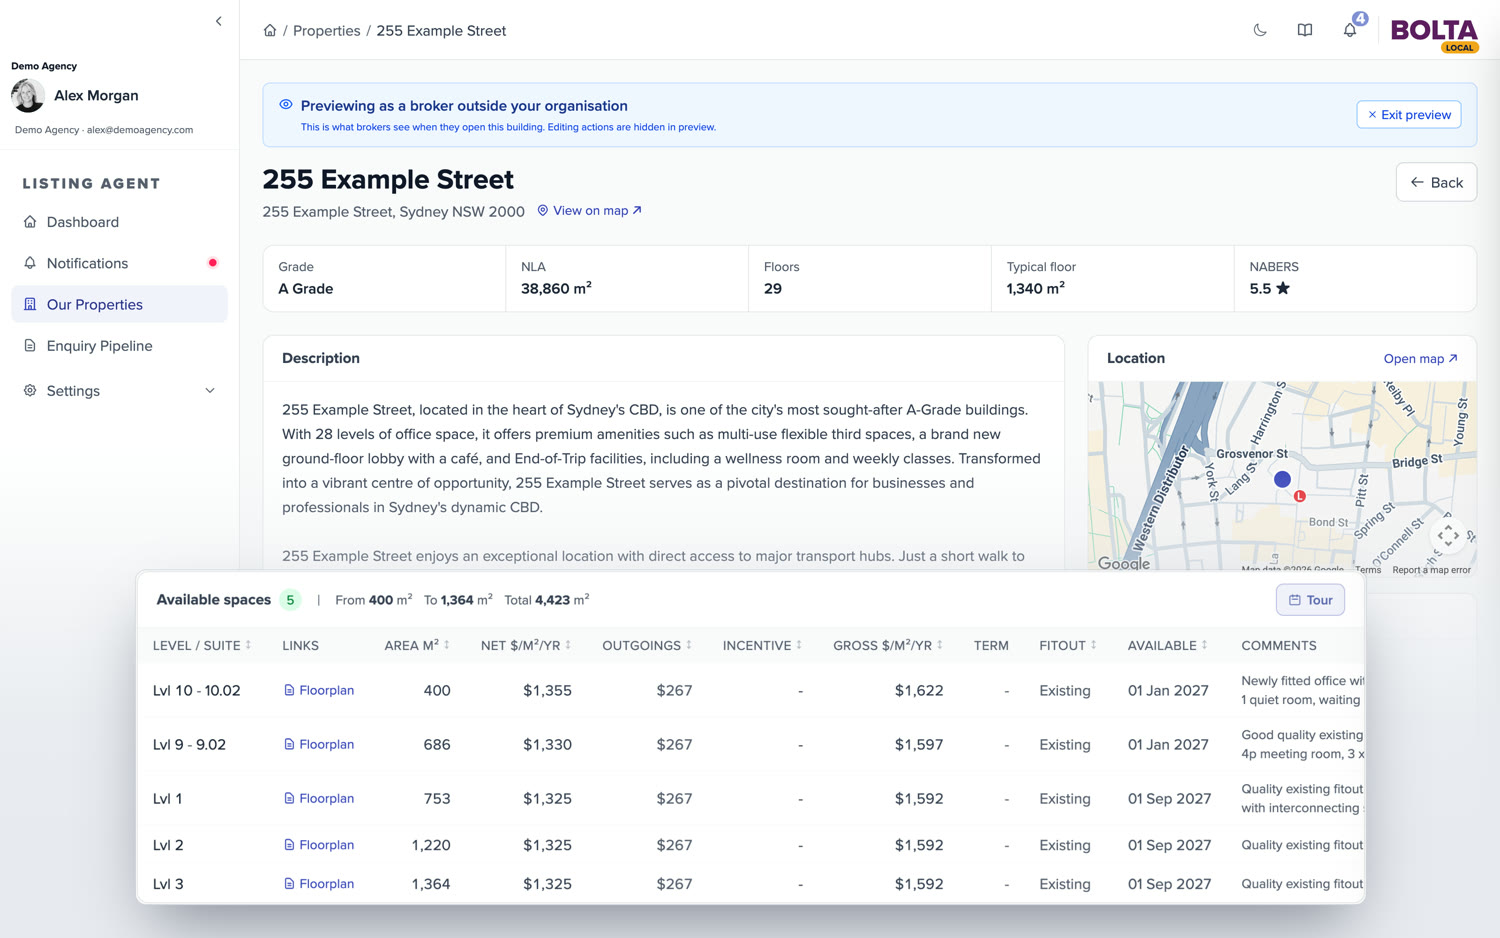
Task: Exit the broker preview mode
Action: click(x=1409, y=115)
